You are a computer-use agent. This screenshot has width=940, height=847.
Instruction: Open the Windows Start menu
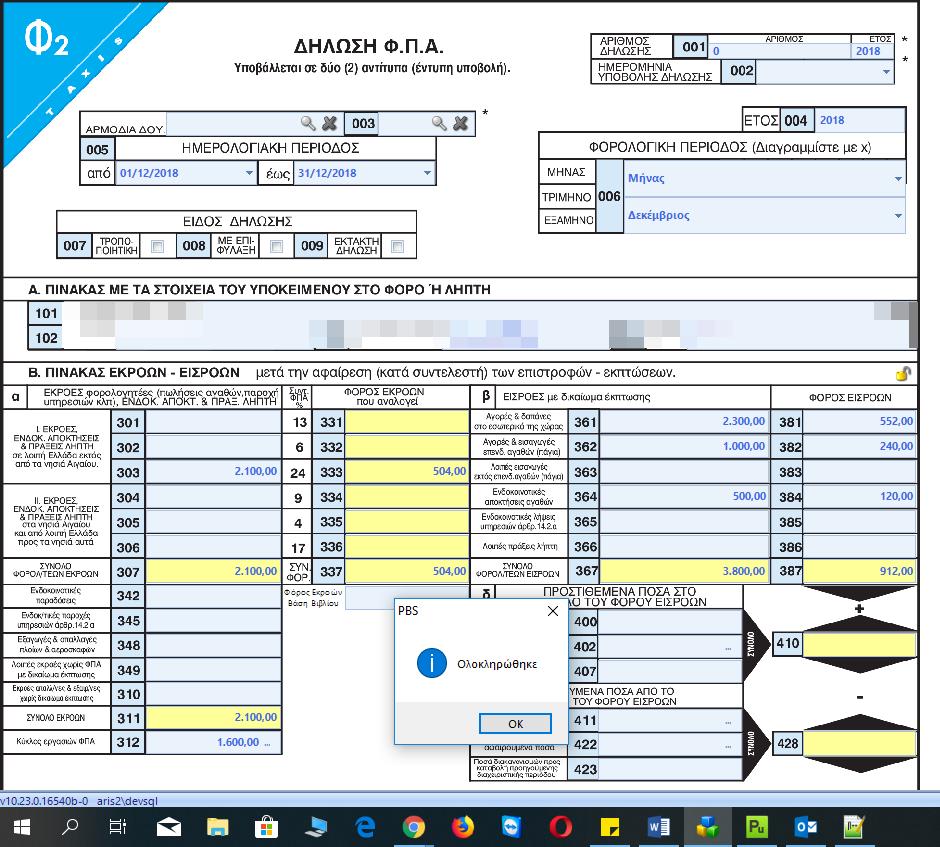tap(22, 828)
